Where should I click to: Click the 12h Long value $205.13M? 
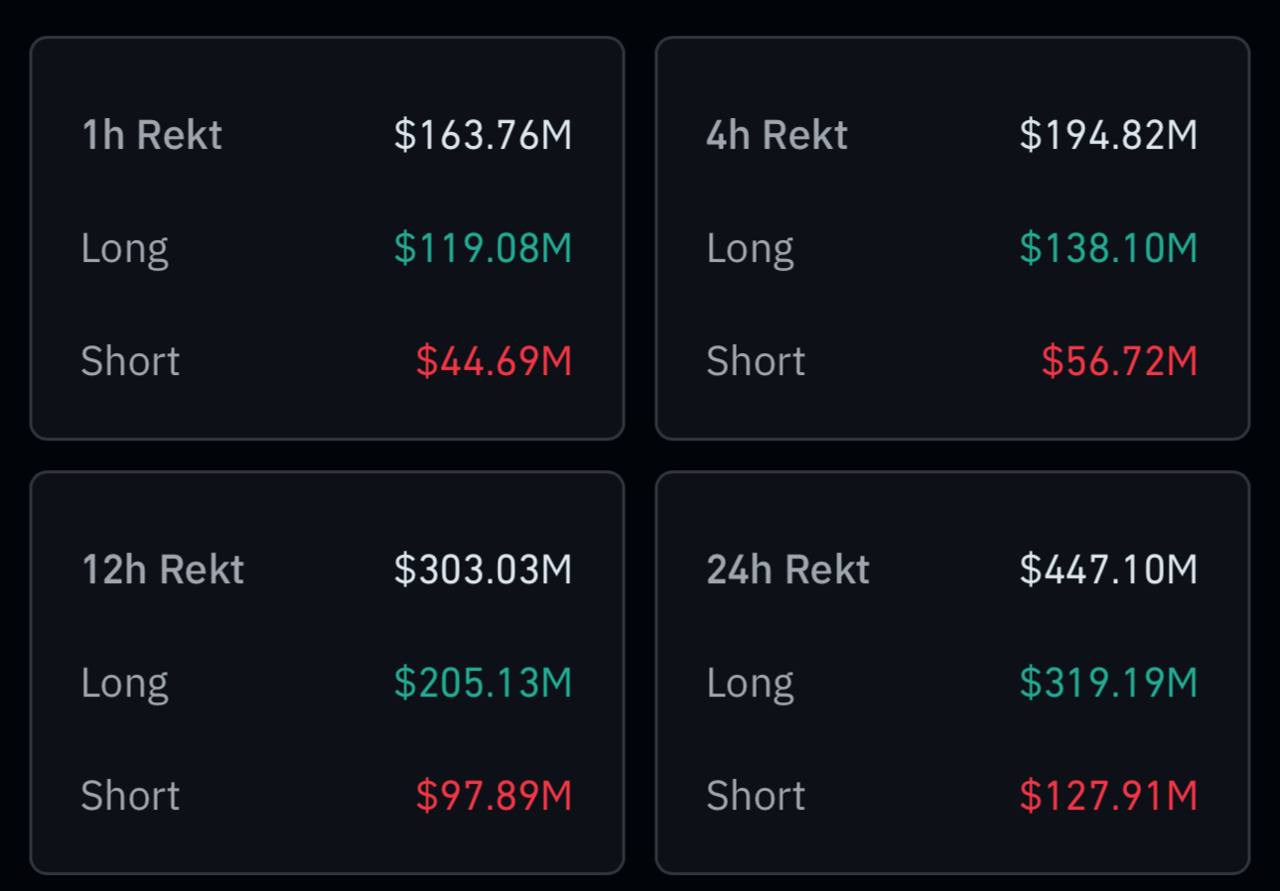[483, 682]
